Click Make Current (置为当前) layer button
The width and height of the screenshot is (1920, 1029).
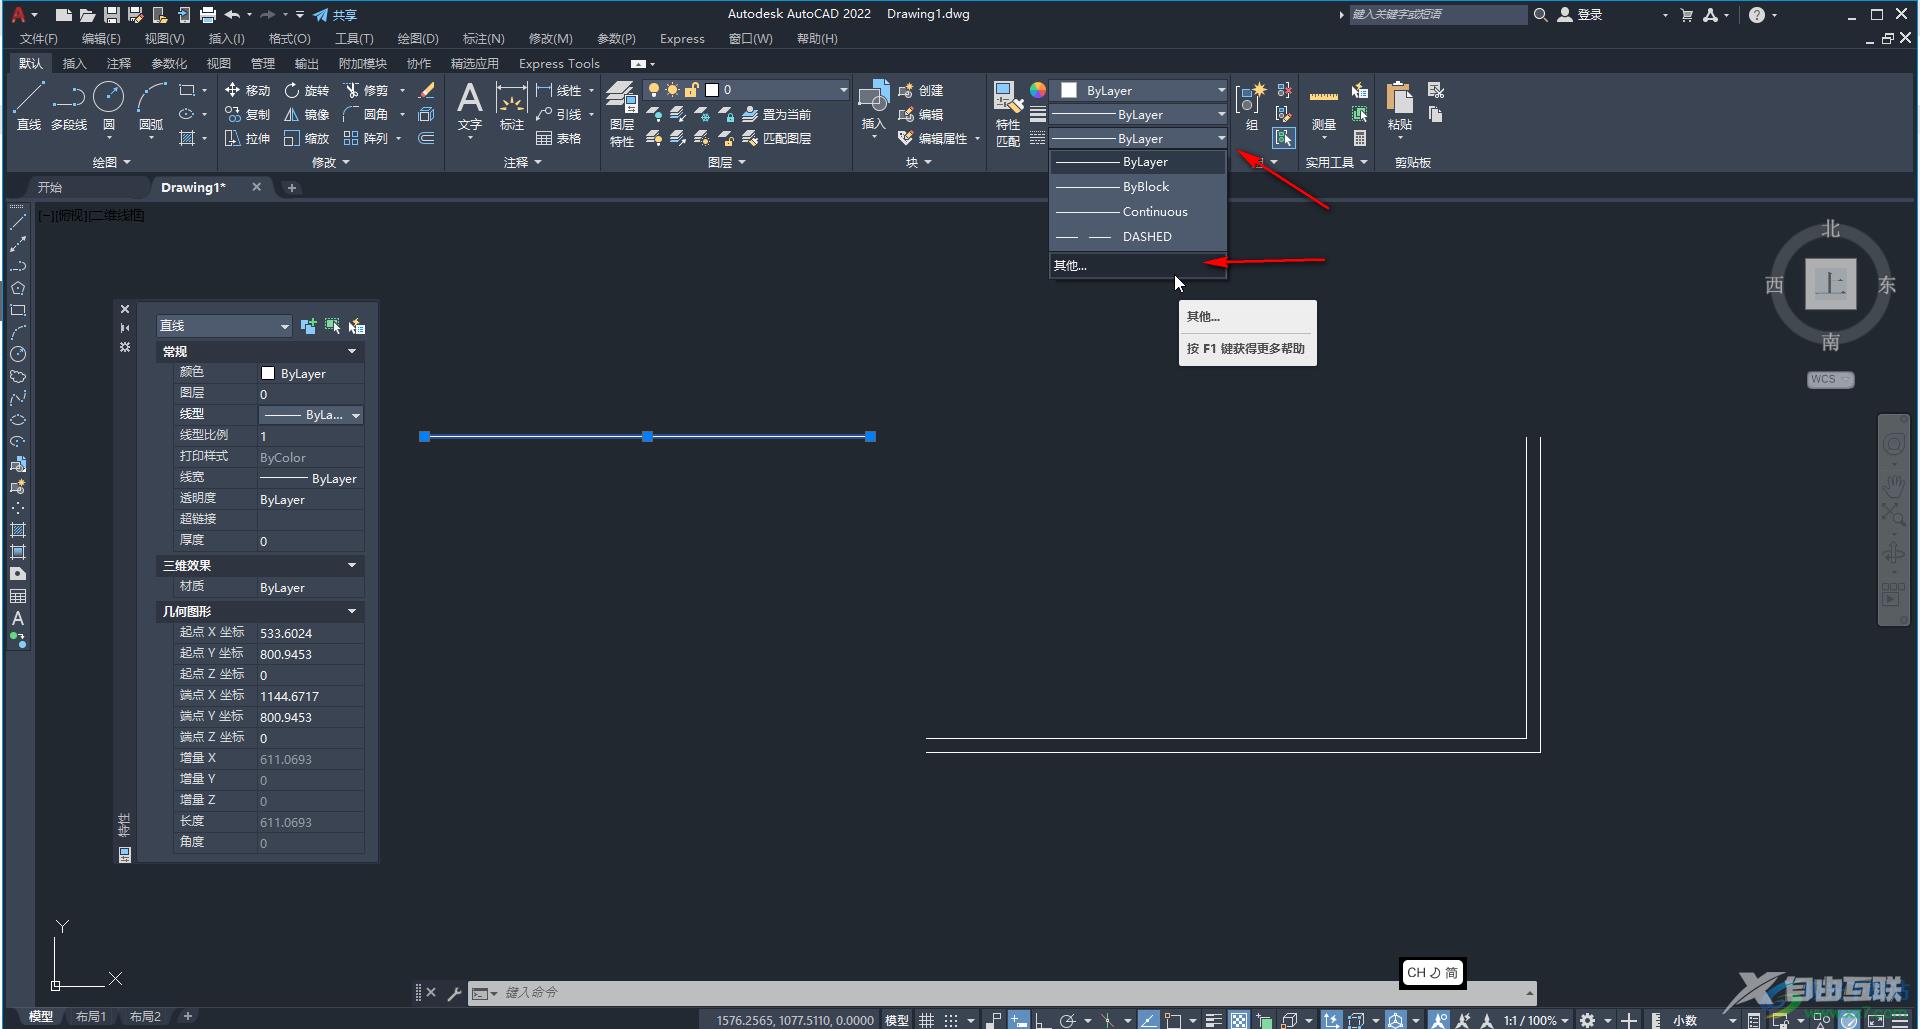pos(776,114)
